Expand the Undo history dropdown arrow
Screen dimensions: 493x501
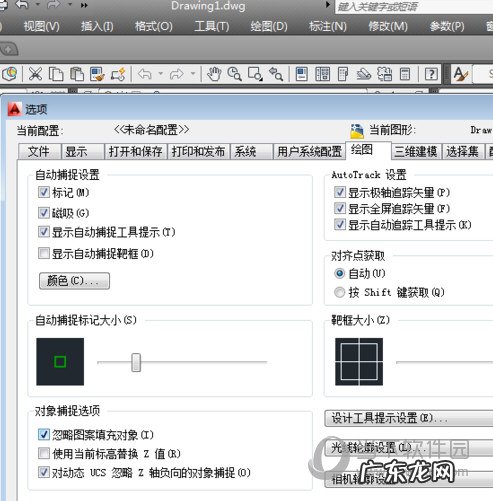tap(161, 73)
